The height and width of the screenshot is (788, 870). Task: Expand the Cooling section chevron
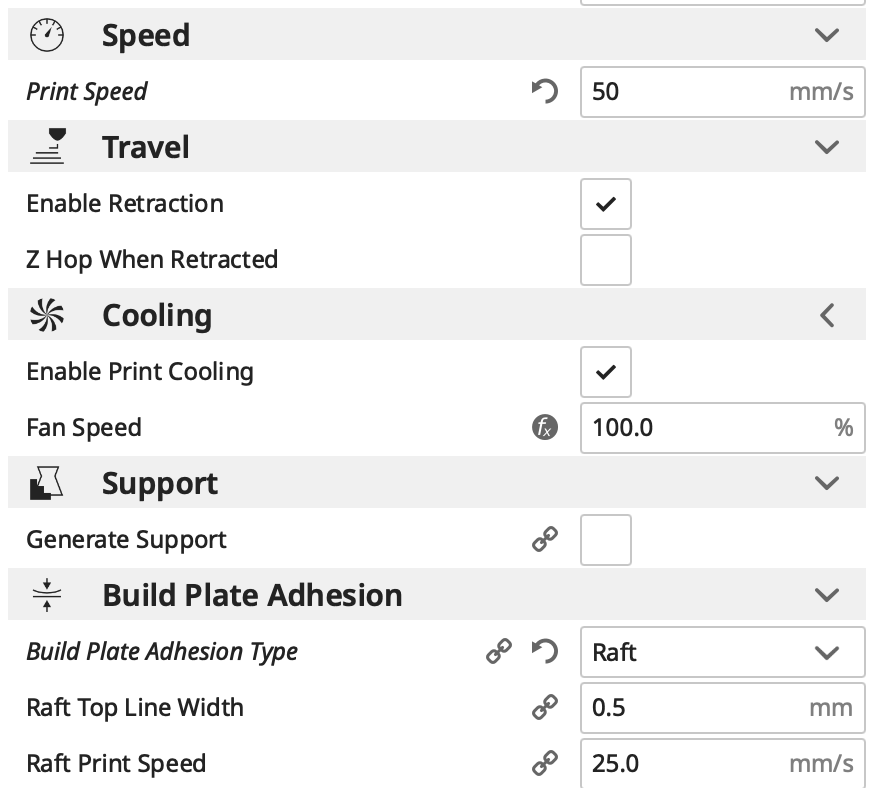pos(826,315)
